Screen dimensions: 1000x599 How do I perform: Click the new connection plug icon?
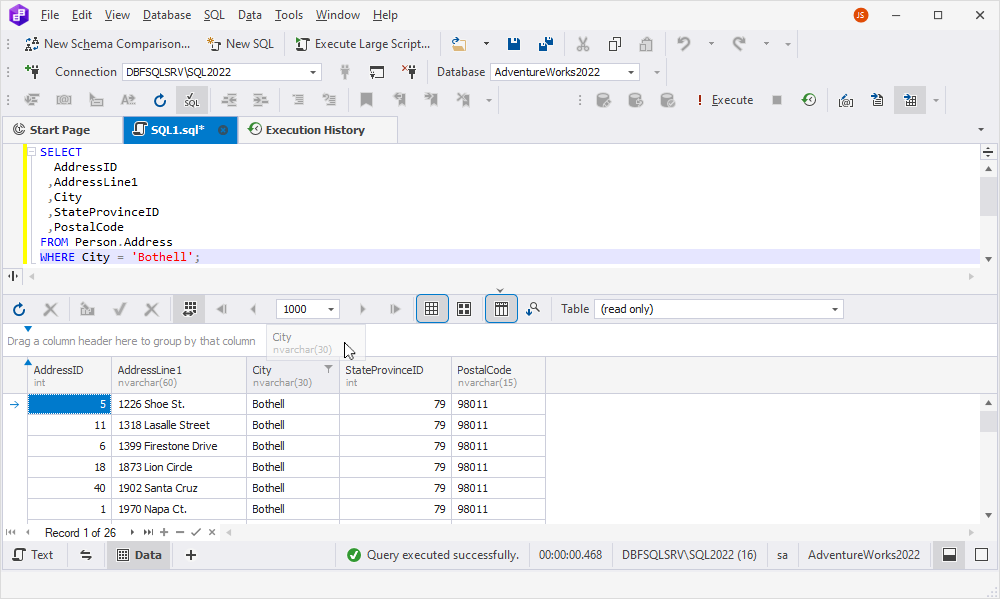pyautogui.click(x=32, y=71)
